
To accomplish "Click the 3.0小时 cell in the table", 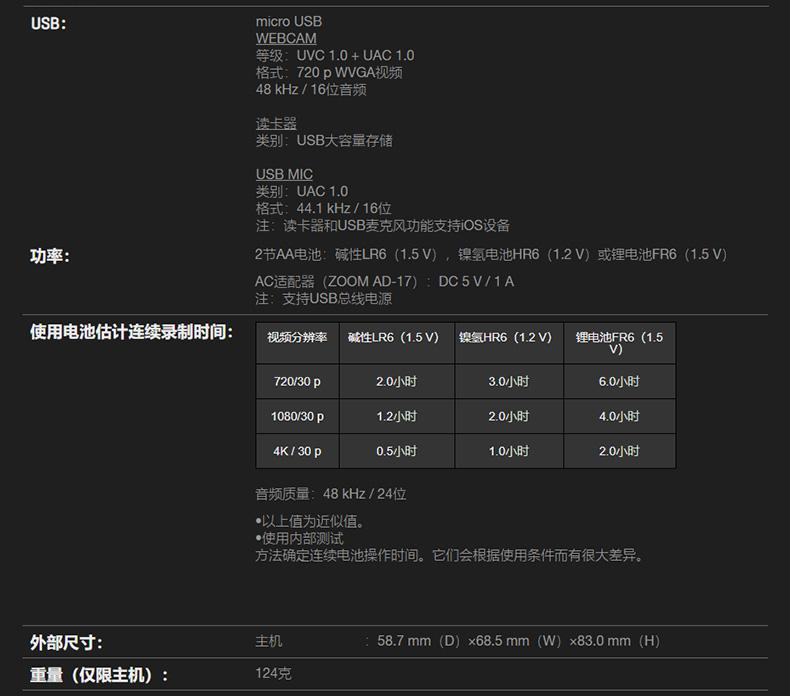I will pos(508,382).
